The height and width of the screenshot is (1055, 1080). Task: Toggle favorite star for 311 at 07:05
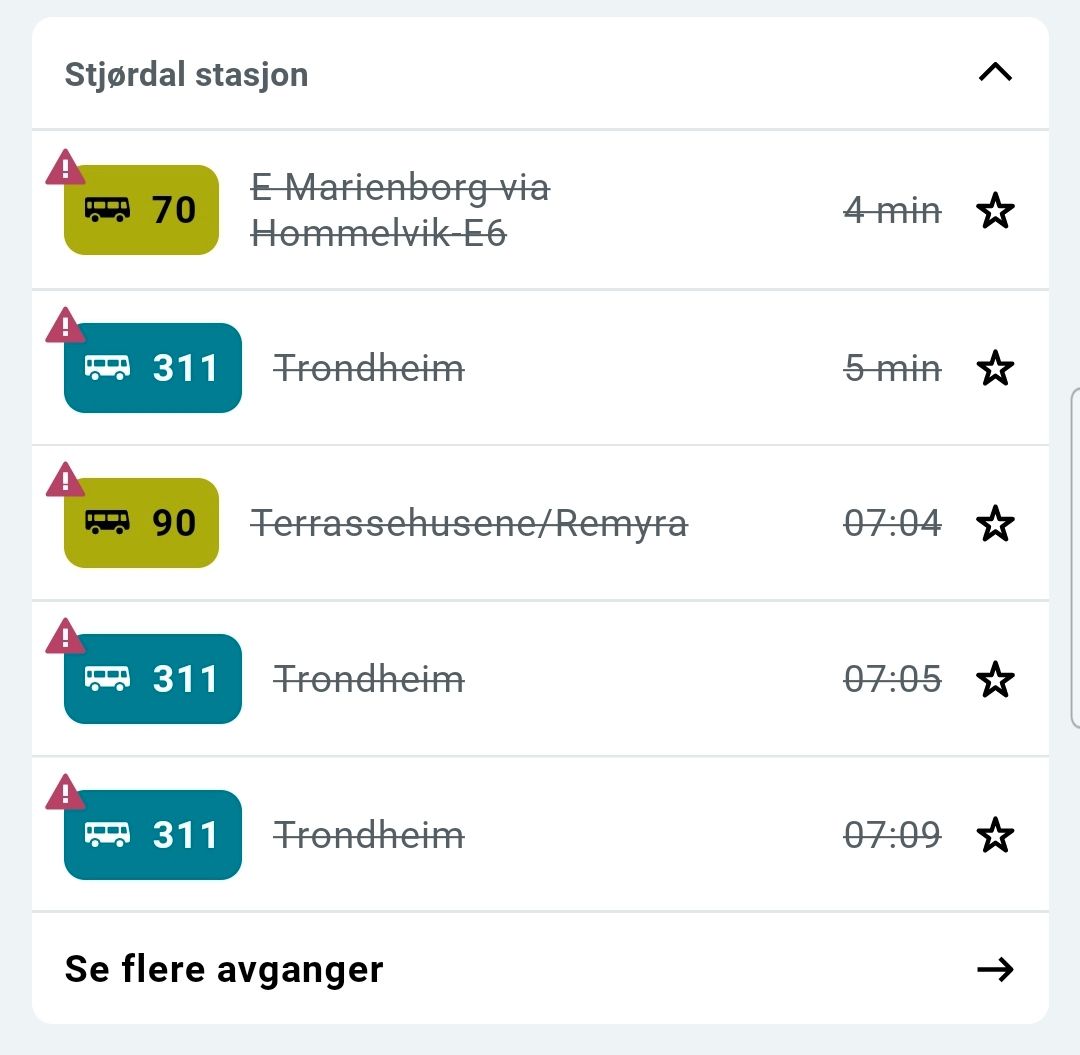995,680
